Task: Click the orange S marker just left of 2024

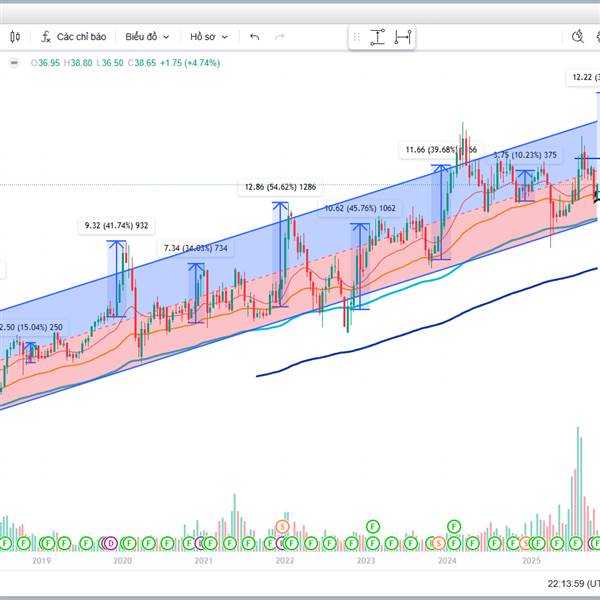Action: pos(439,543)
